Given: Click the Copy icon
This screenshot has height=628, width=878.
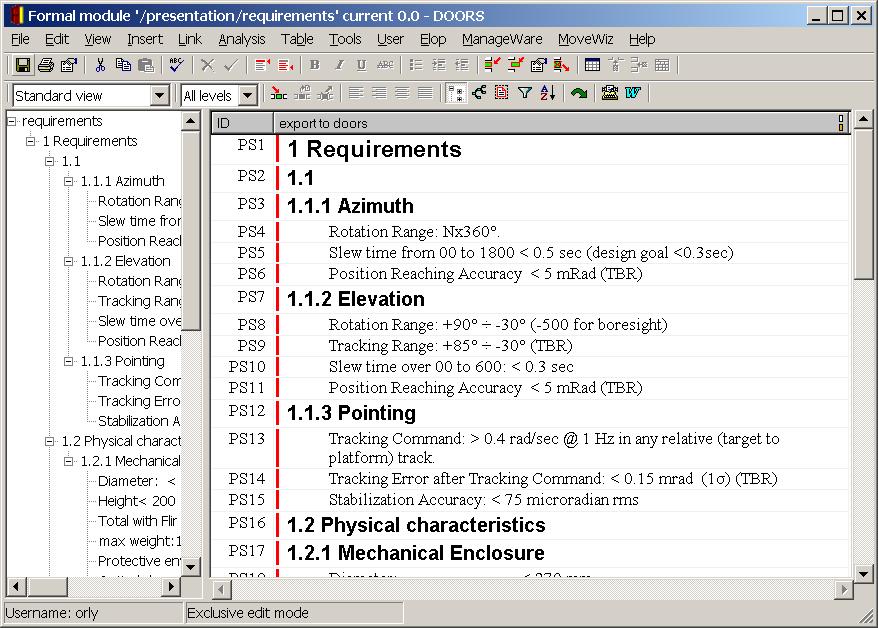Looking at the screenshot, I should [123, 65].
